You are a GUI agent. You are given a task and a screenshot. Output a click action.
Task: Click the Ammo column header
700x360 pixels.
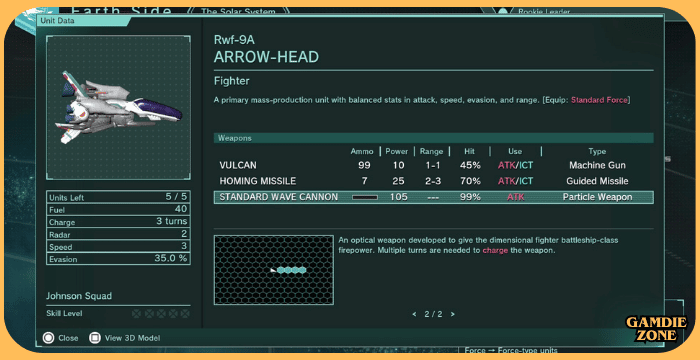coord(362,151)
